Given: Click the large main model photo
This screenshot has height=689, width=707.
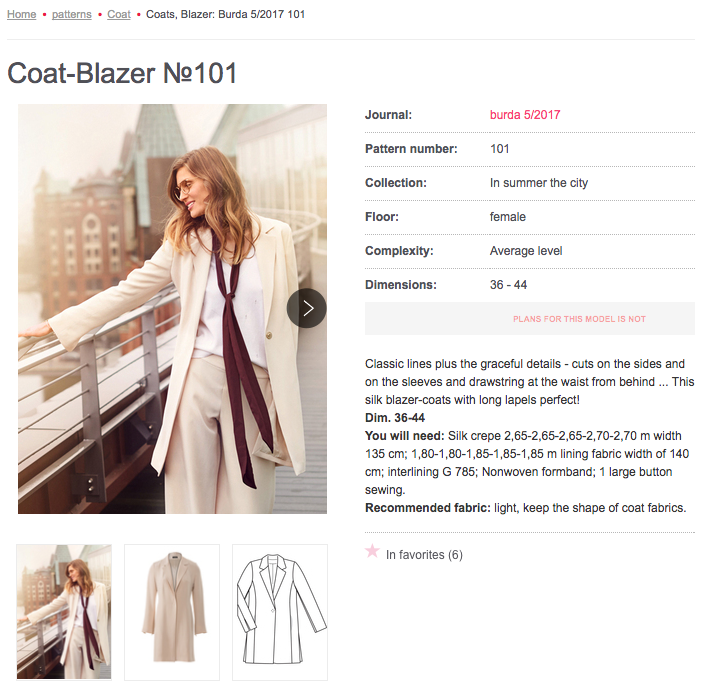Looking at the screenshot, I should click(x=150, y=308).
